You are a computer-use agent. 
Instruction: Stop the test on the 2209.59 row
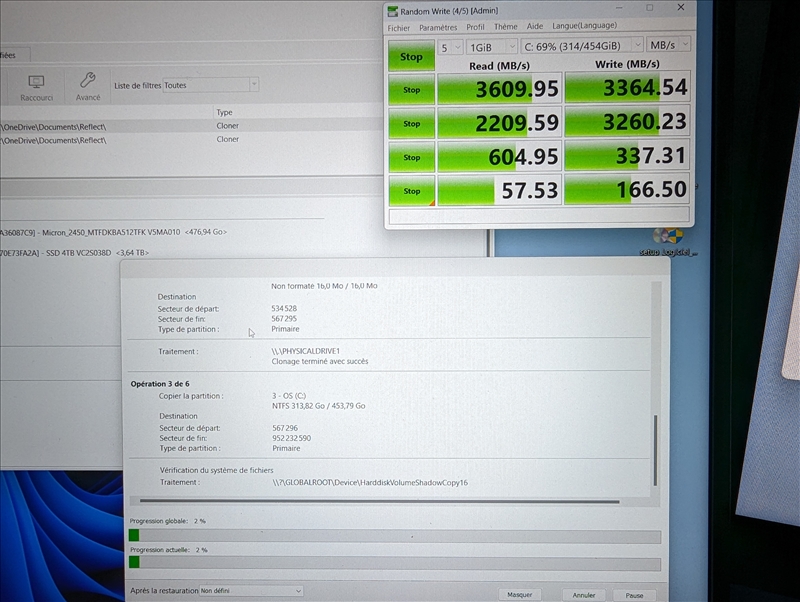411,123
